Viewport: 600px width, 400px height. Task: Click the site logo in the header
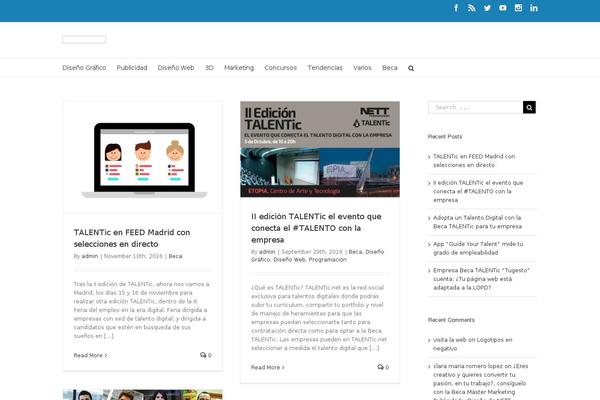84,39
